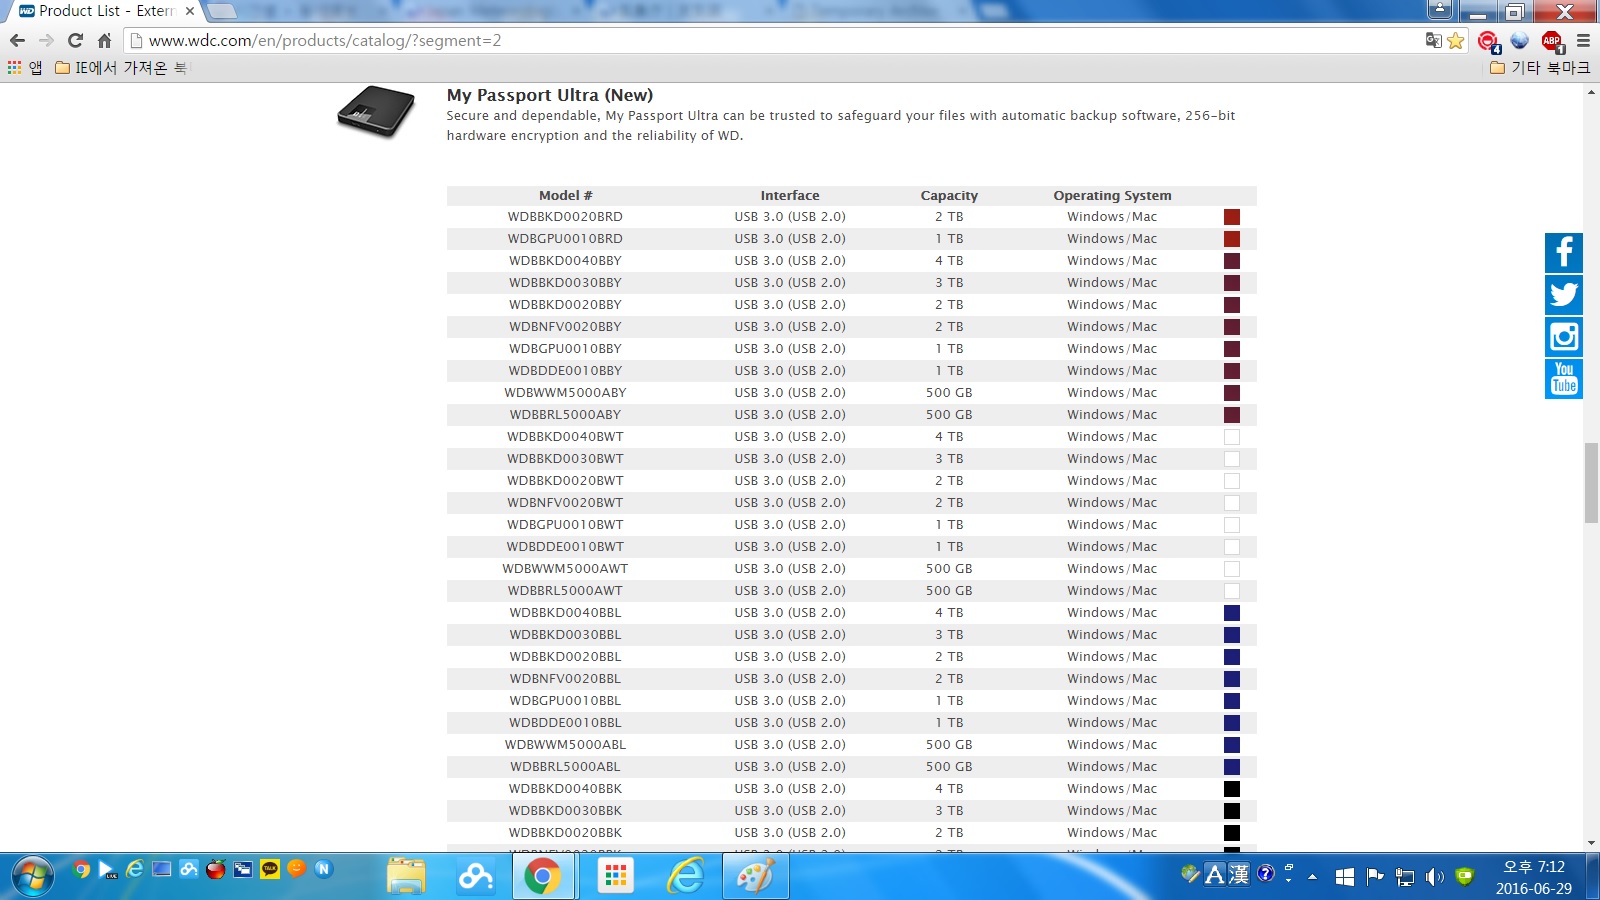Click the My Passport Ultra (New) heading

tap(550, 95)
